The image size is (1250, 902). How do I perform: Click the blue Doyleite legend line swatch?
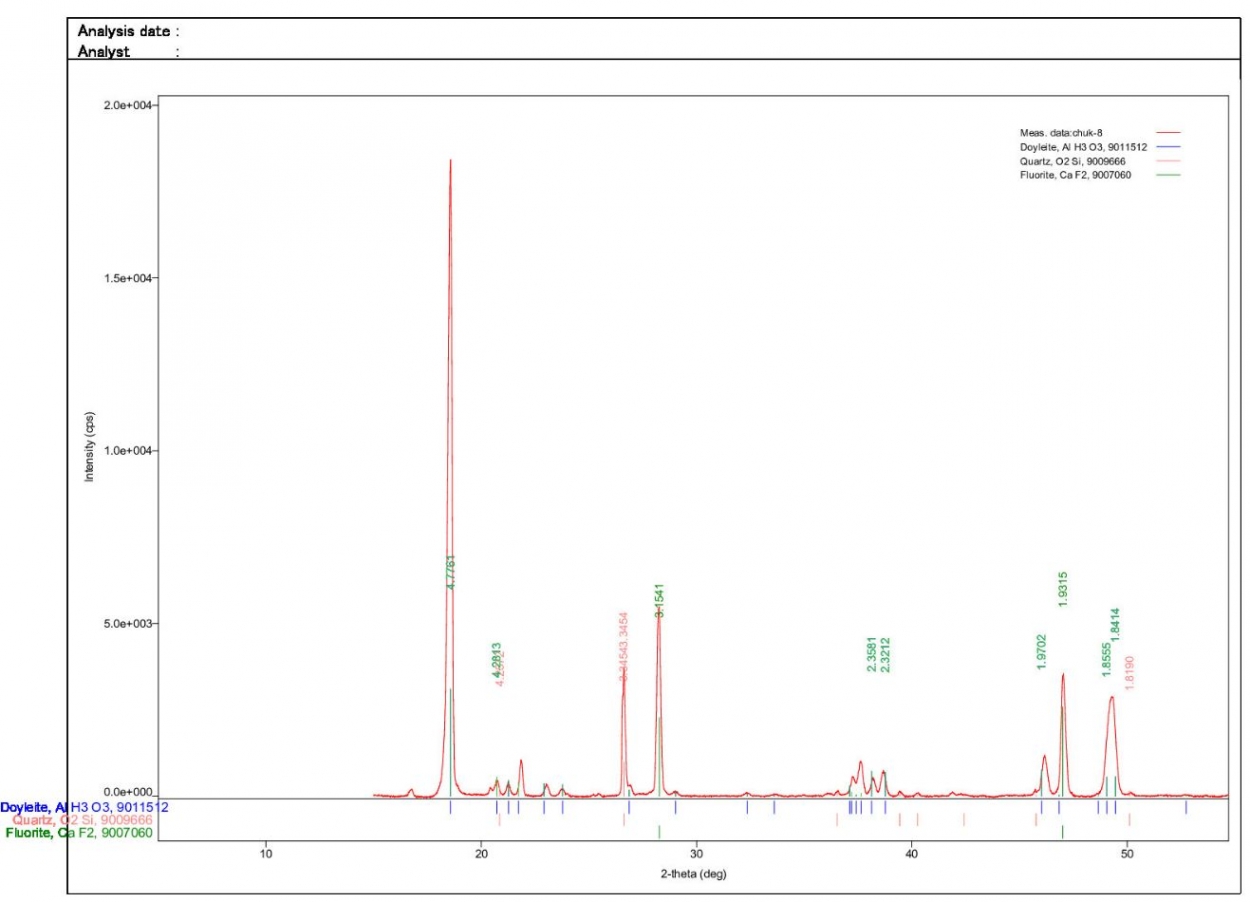[x=1167, y=146]
